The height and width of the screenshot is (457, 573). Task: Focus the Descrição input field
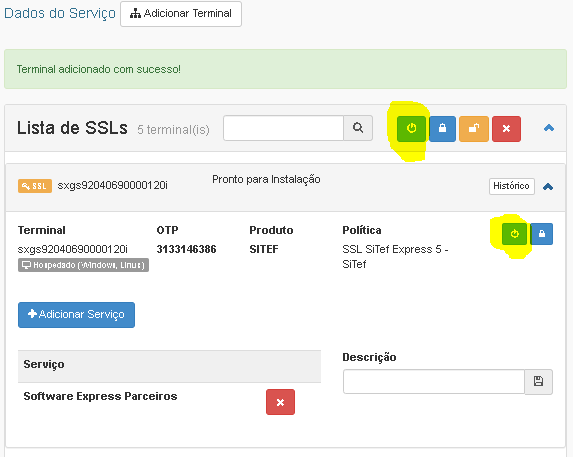click(x=434, y=381)
